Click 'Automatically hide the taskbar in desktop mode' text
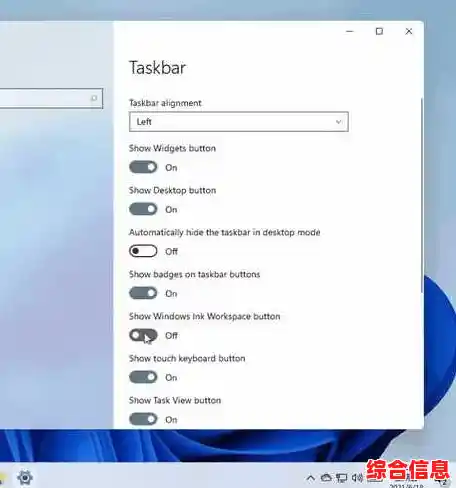456x488 pixels. click(225, 232)
